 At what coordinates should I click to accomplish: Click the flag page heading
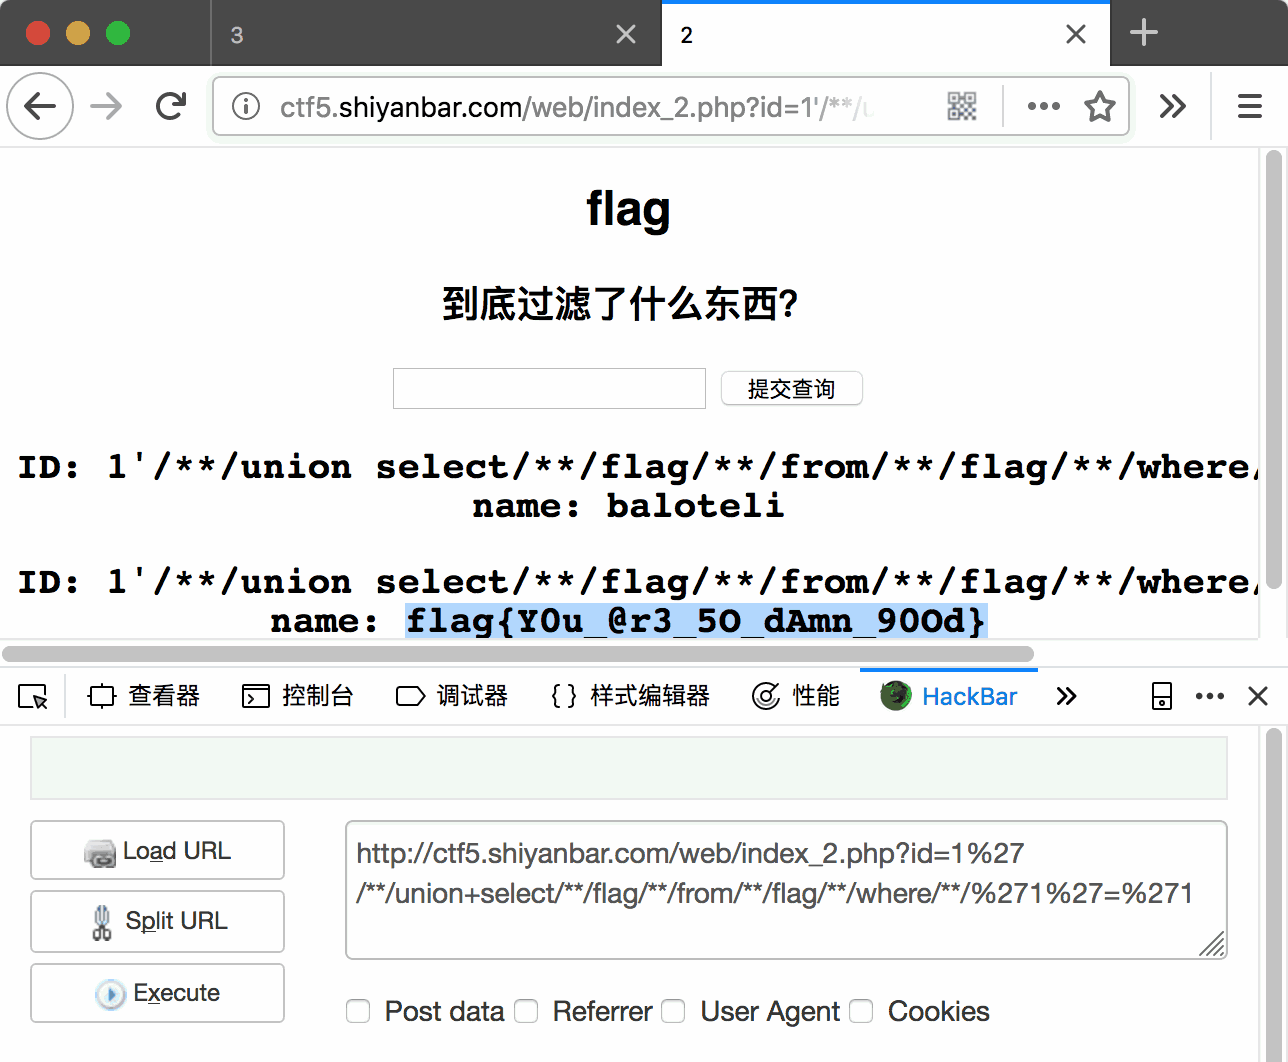tap(628, 210)
